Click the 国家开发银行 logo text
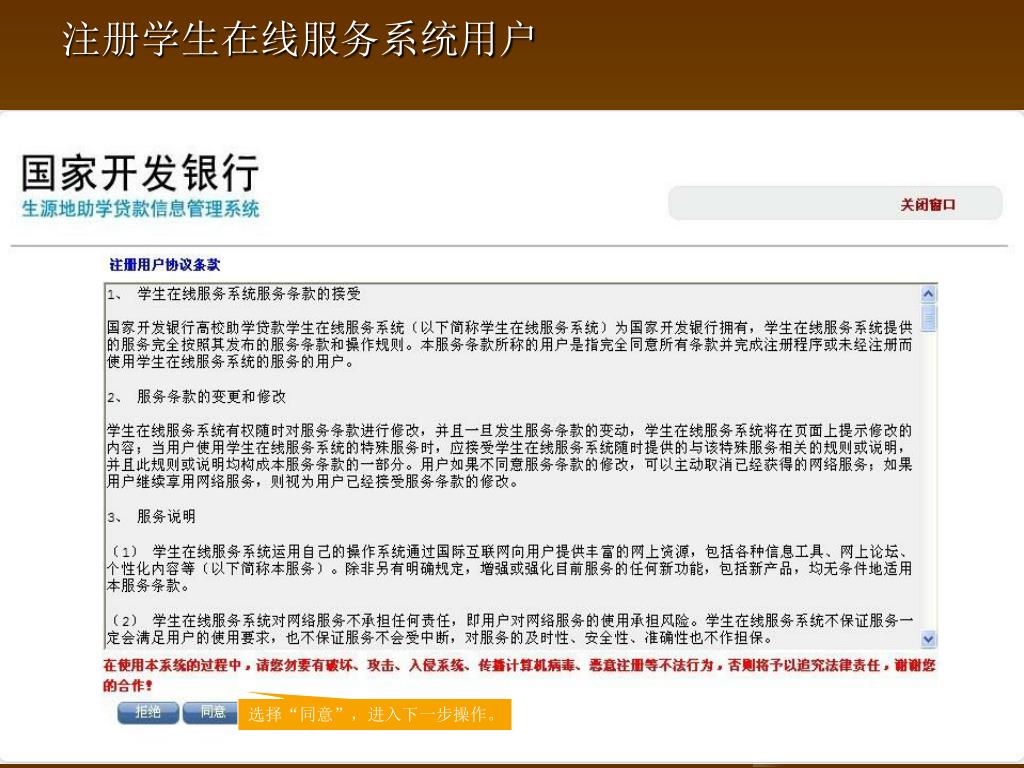Image resolution: width=1024 pixels, height=768 pixels. pos(140,173)
